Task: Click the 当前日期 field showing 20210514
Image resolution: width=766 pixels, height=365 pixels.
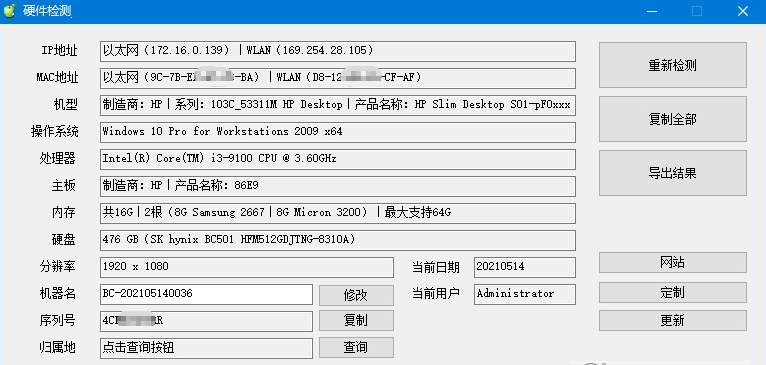Action: coord(525,267)
